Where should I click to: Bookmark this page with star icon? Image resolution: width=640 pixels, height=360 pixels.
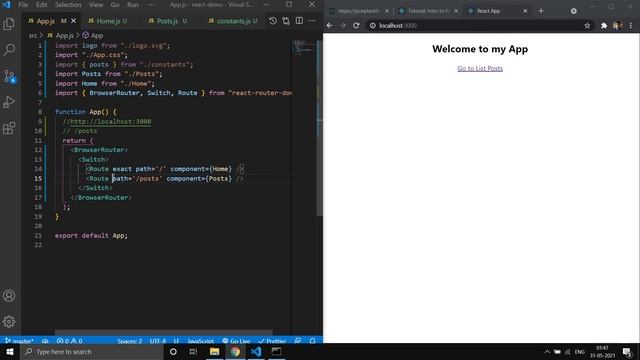[x=587, y=26]
